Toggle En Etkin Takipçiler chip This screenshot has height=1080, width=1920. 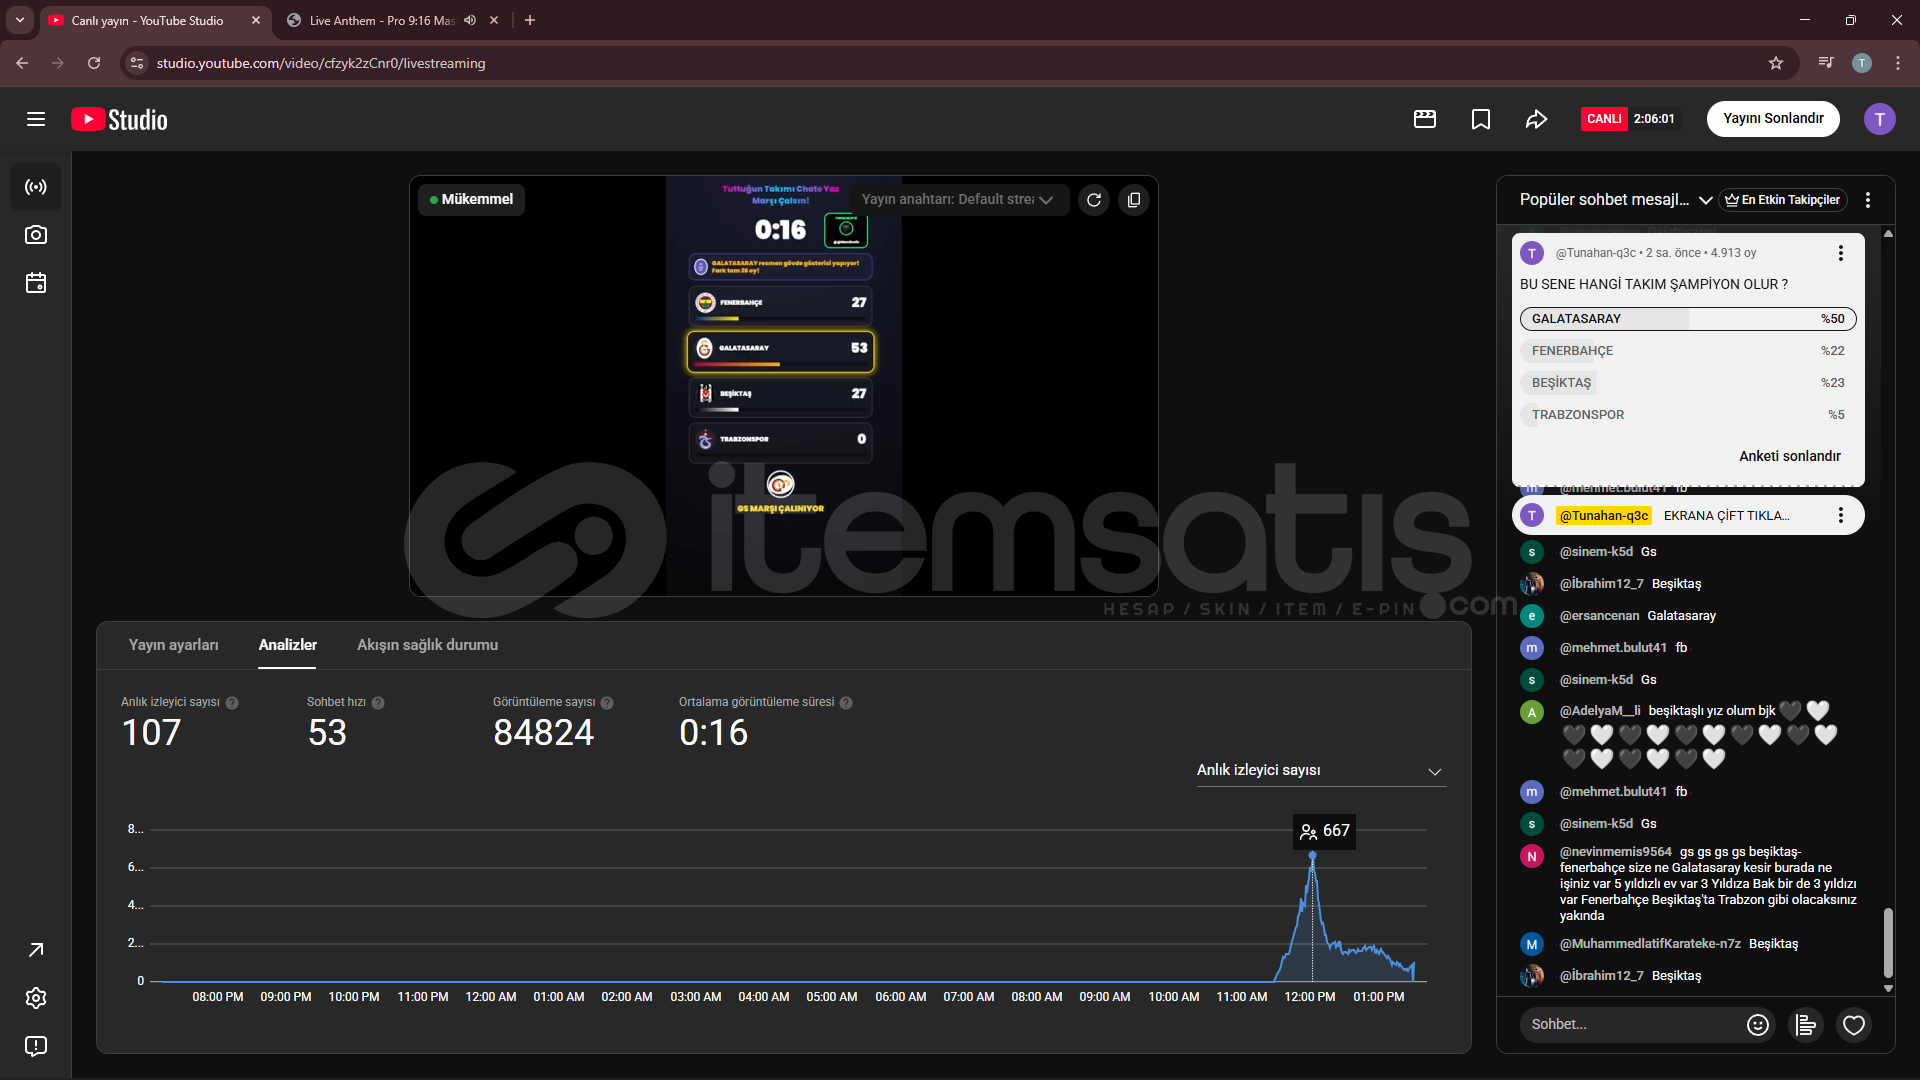[x=1782, y=200]
